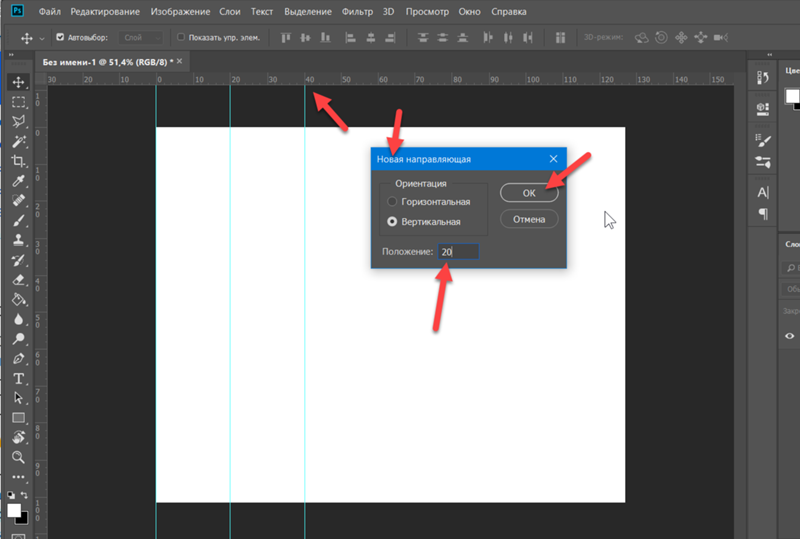Select the Горизонтальная orientation radio button
Image resolution: width=800 pixels, height=539 pixels.
[x=392, y=202]
